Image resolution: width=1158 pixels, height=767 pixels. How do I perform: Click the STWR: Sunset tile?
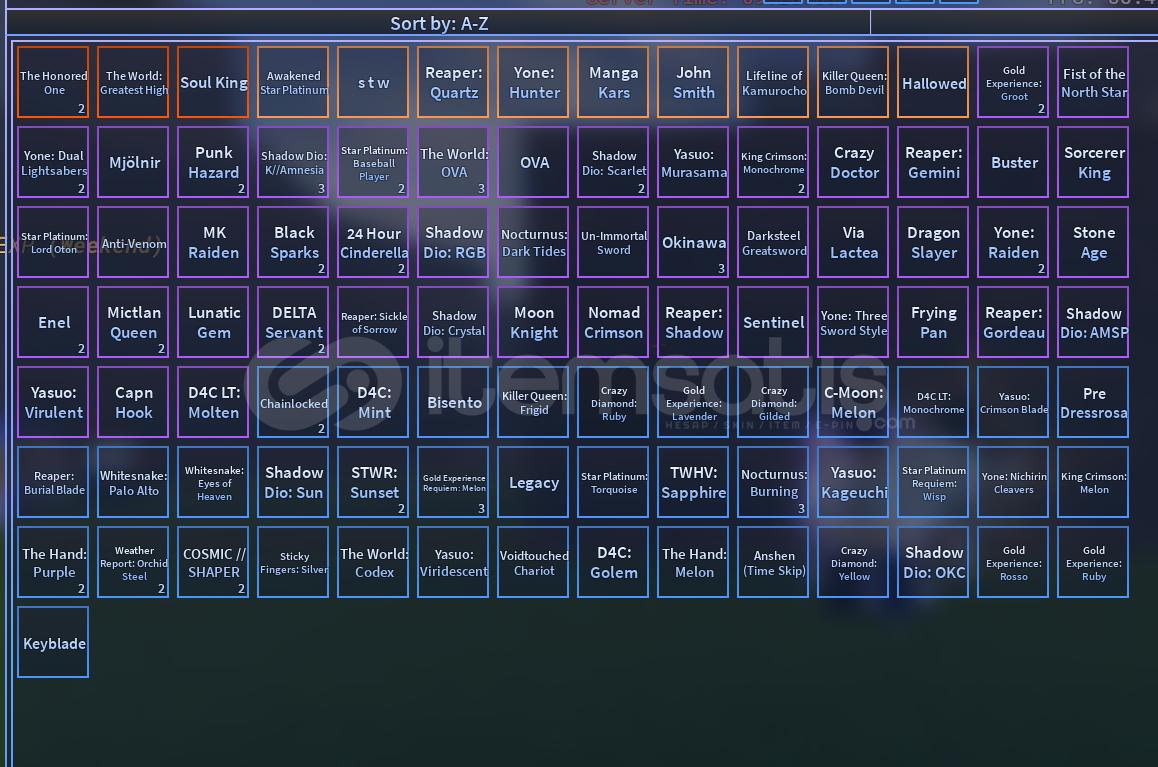(x=373, y=482)
